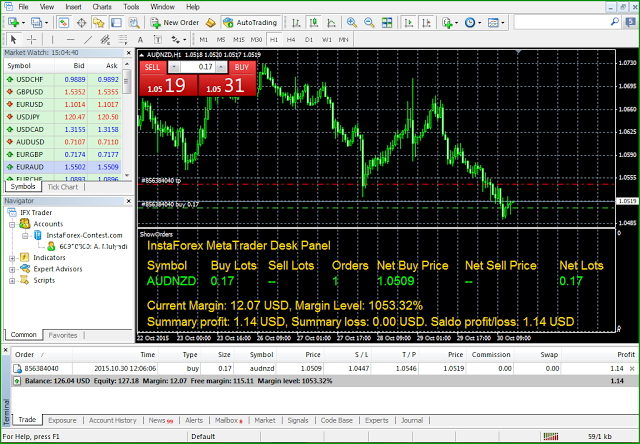The image size is (640, 444).
Task: Switch to Tick Chart tab
Action: tap(62, 187)
